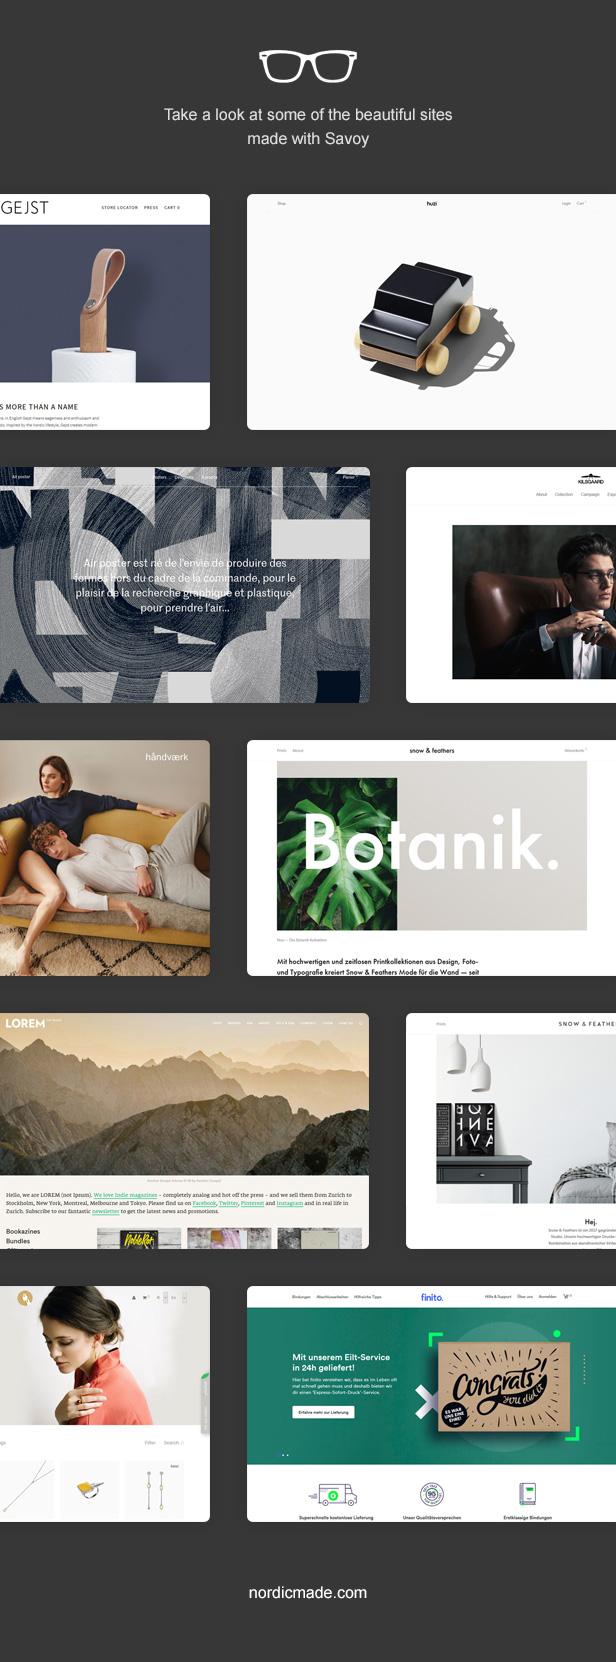Click the GEJST logo
Image resolution: width=616 pixels, height=1662 pixels.
(25, 208)
